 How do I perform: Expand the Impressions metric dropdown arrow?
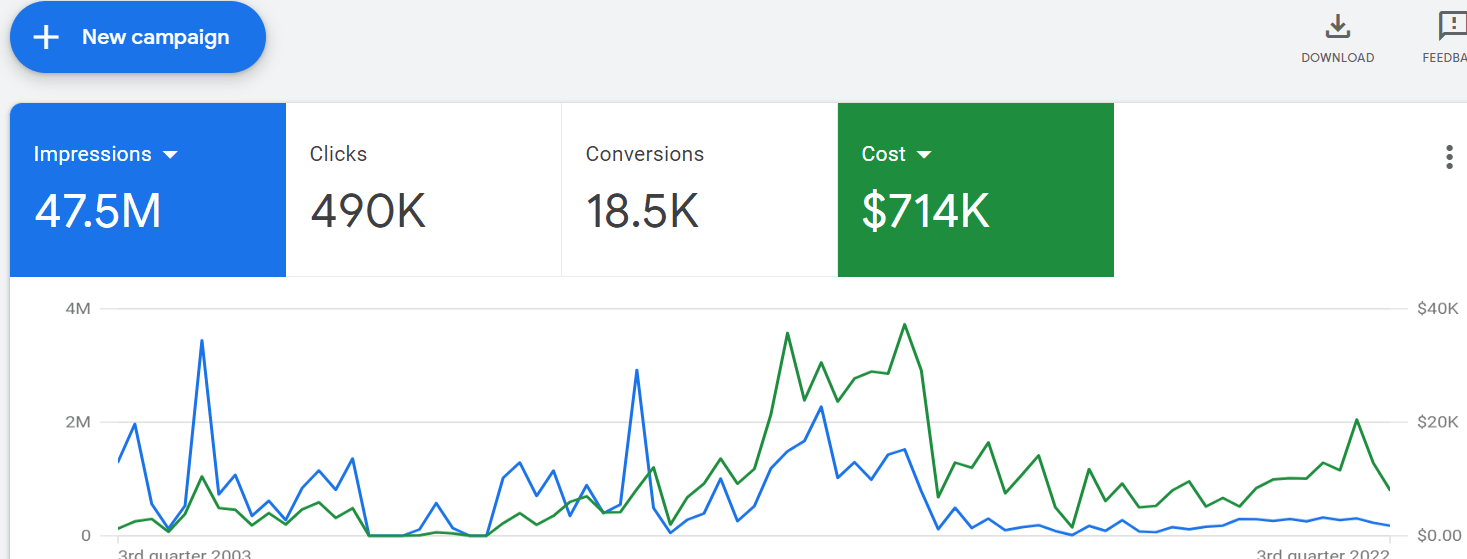click(x=170, y=155)
